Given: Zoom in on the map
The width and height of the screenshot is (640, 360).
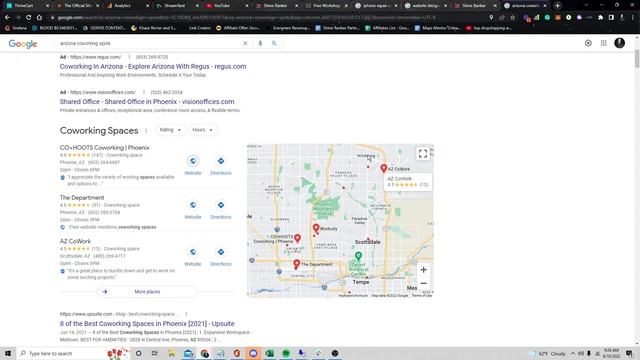Looking at the screenshot, I should [423, 270].
